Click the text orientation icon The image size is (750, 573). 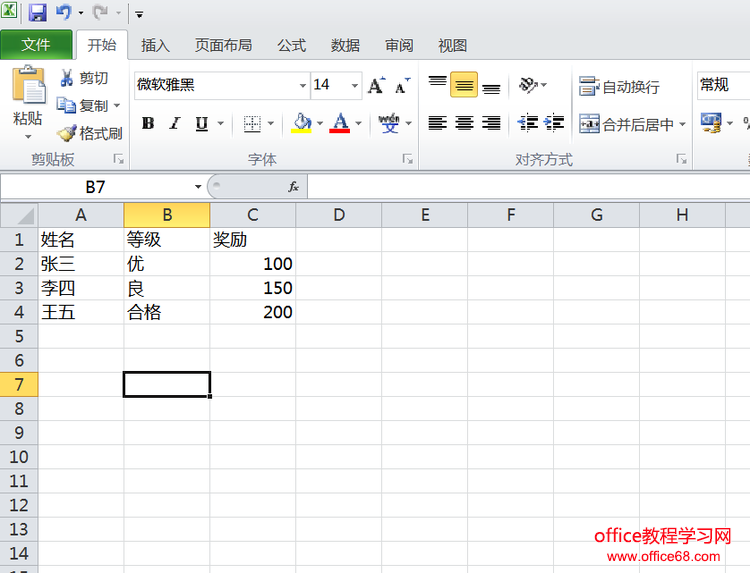pyautogui.click(x=528, y=86)
